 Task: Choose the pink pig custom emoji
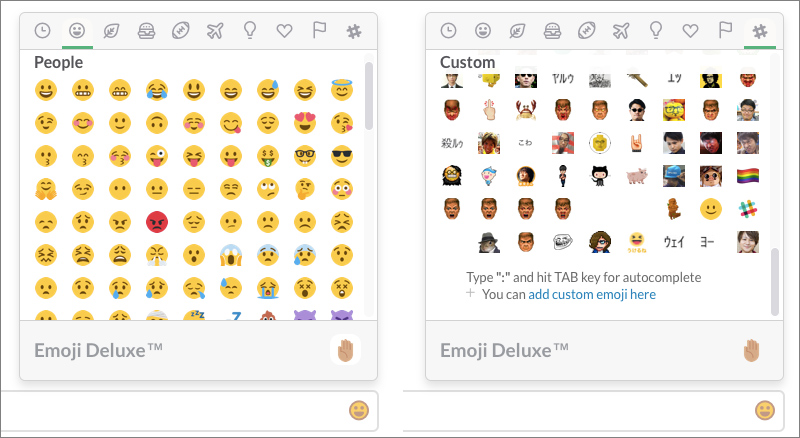[637, 176]
